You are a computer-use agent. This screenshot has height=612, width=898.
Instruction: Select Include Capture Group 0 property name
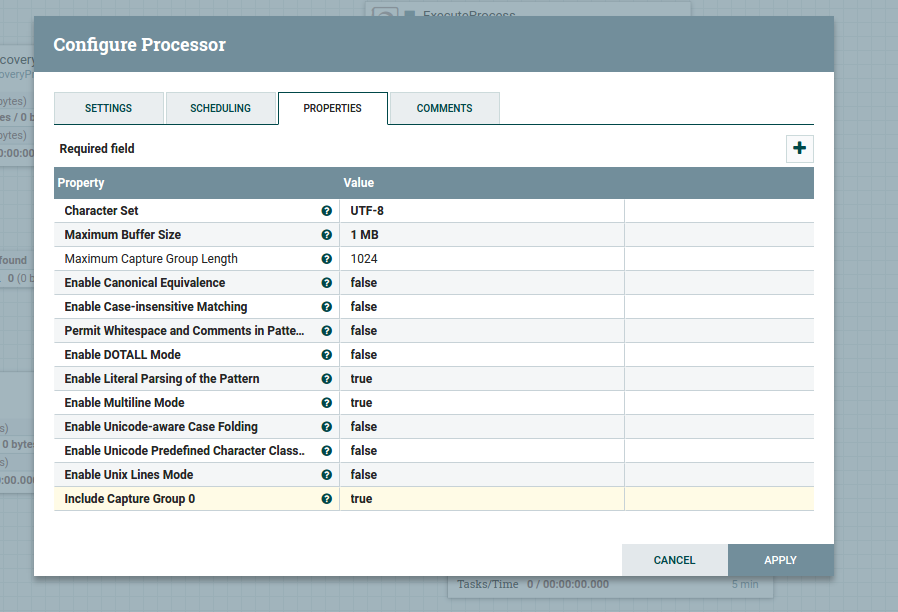point(129,499)
